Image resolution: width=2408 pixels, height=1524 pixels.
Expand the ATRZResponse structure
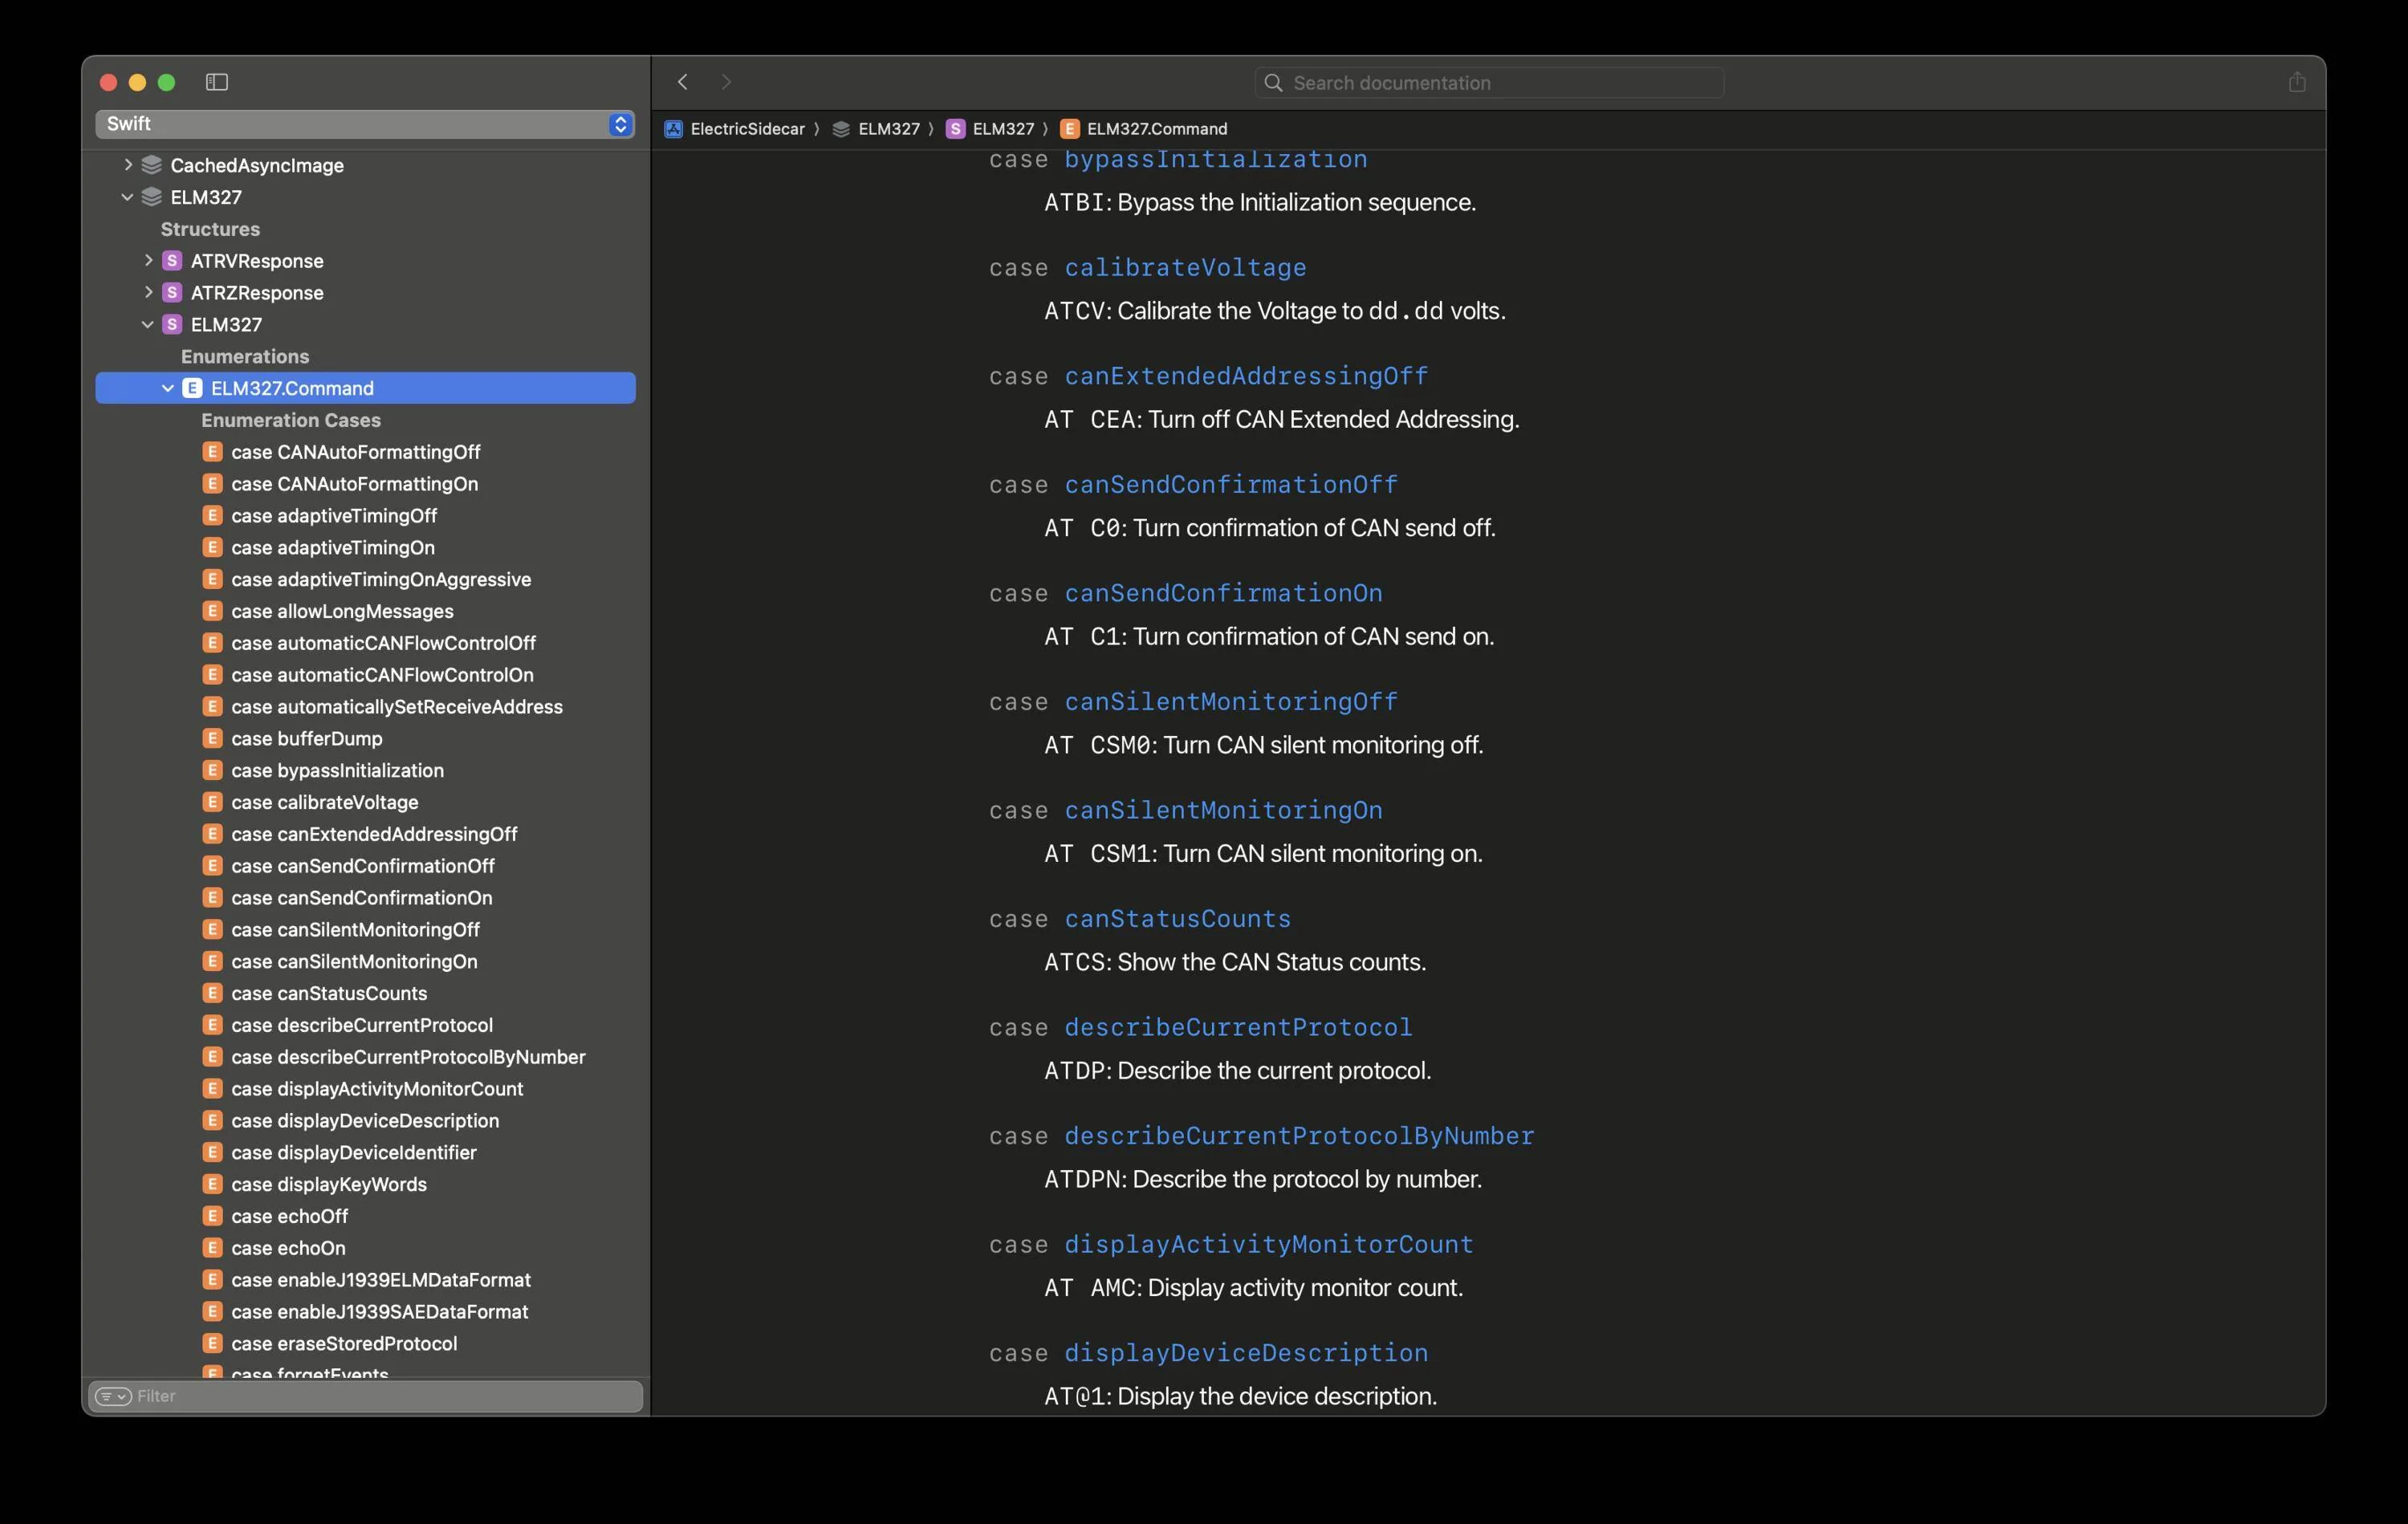pos(148,293)
